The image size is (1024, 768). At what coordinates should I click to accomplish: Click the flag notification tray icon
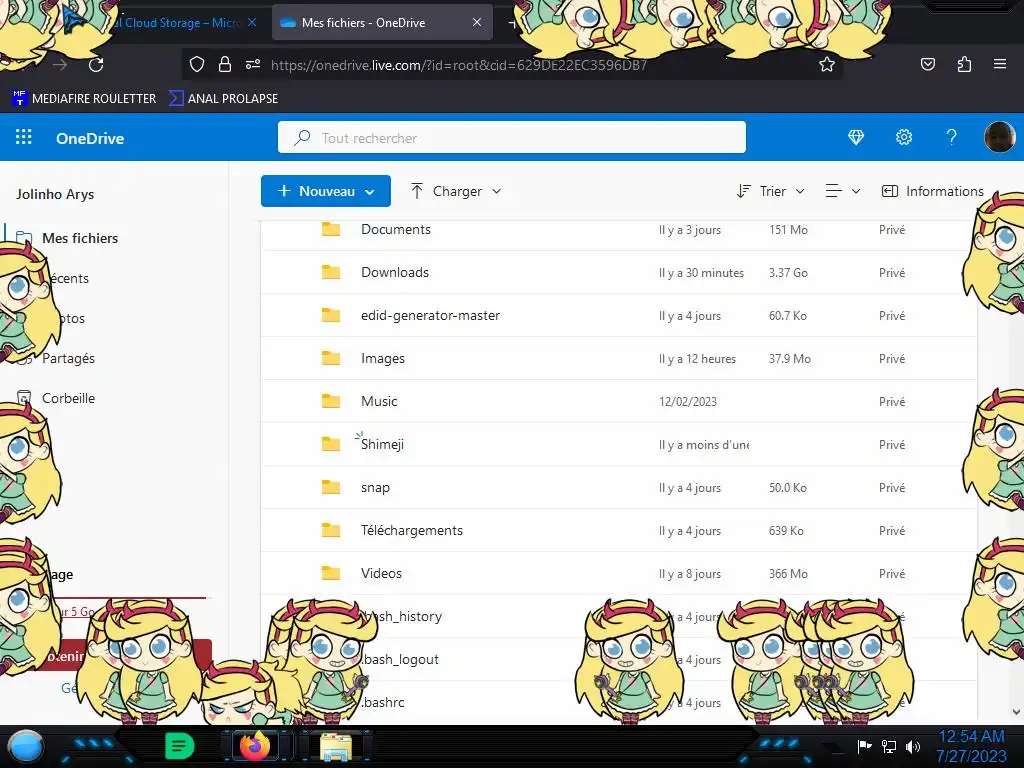pyautogui.click(x=865, y=746)
